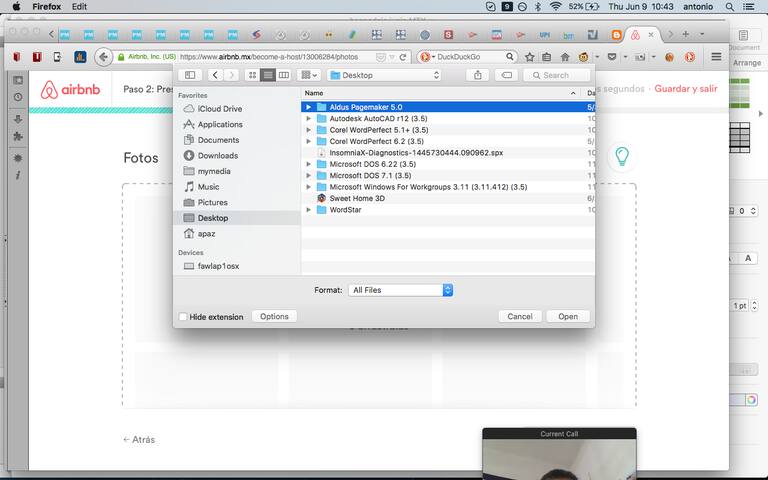
Task: Open the Apple menu
Action: tap(16, 7)
